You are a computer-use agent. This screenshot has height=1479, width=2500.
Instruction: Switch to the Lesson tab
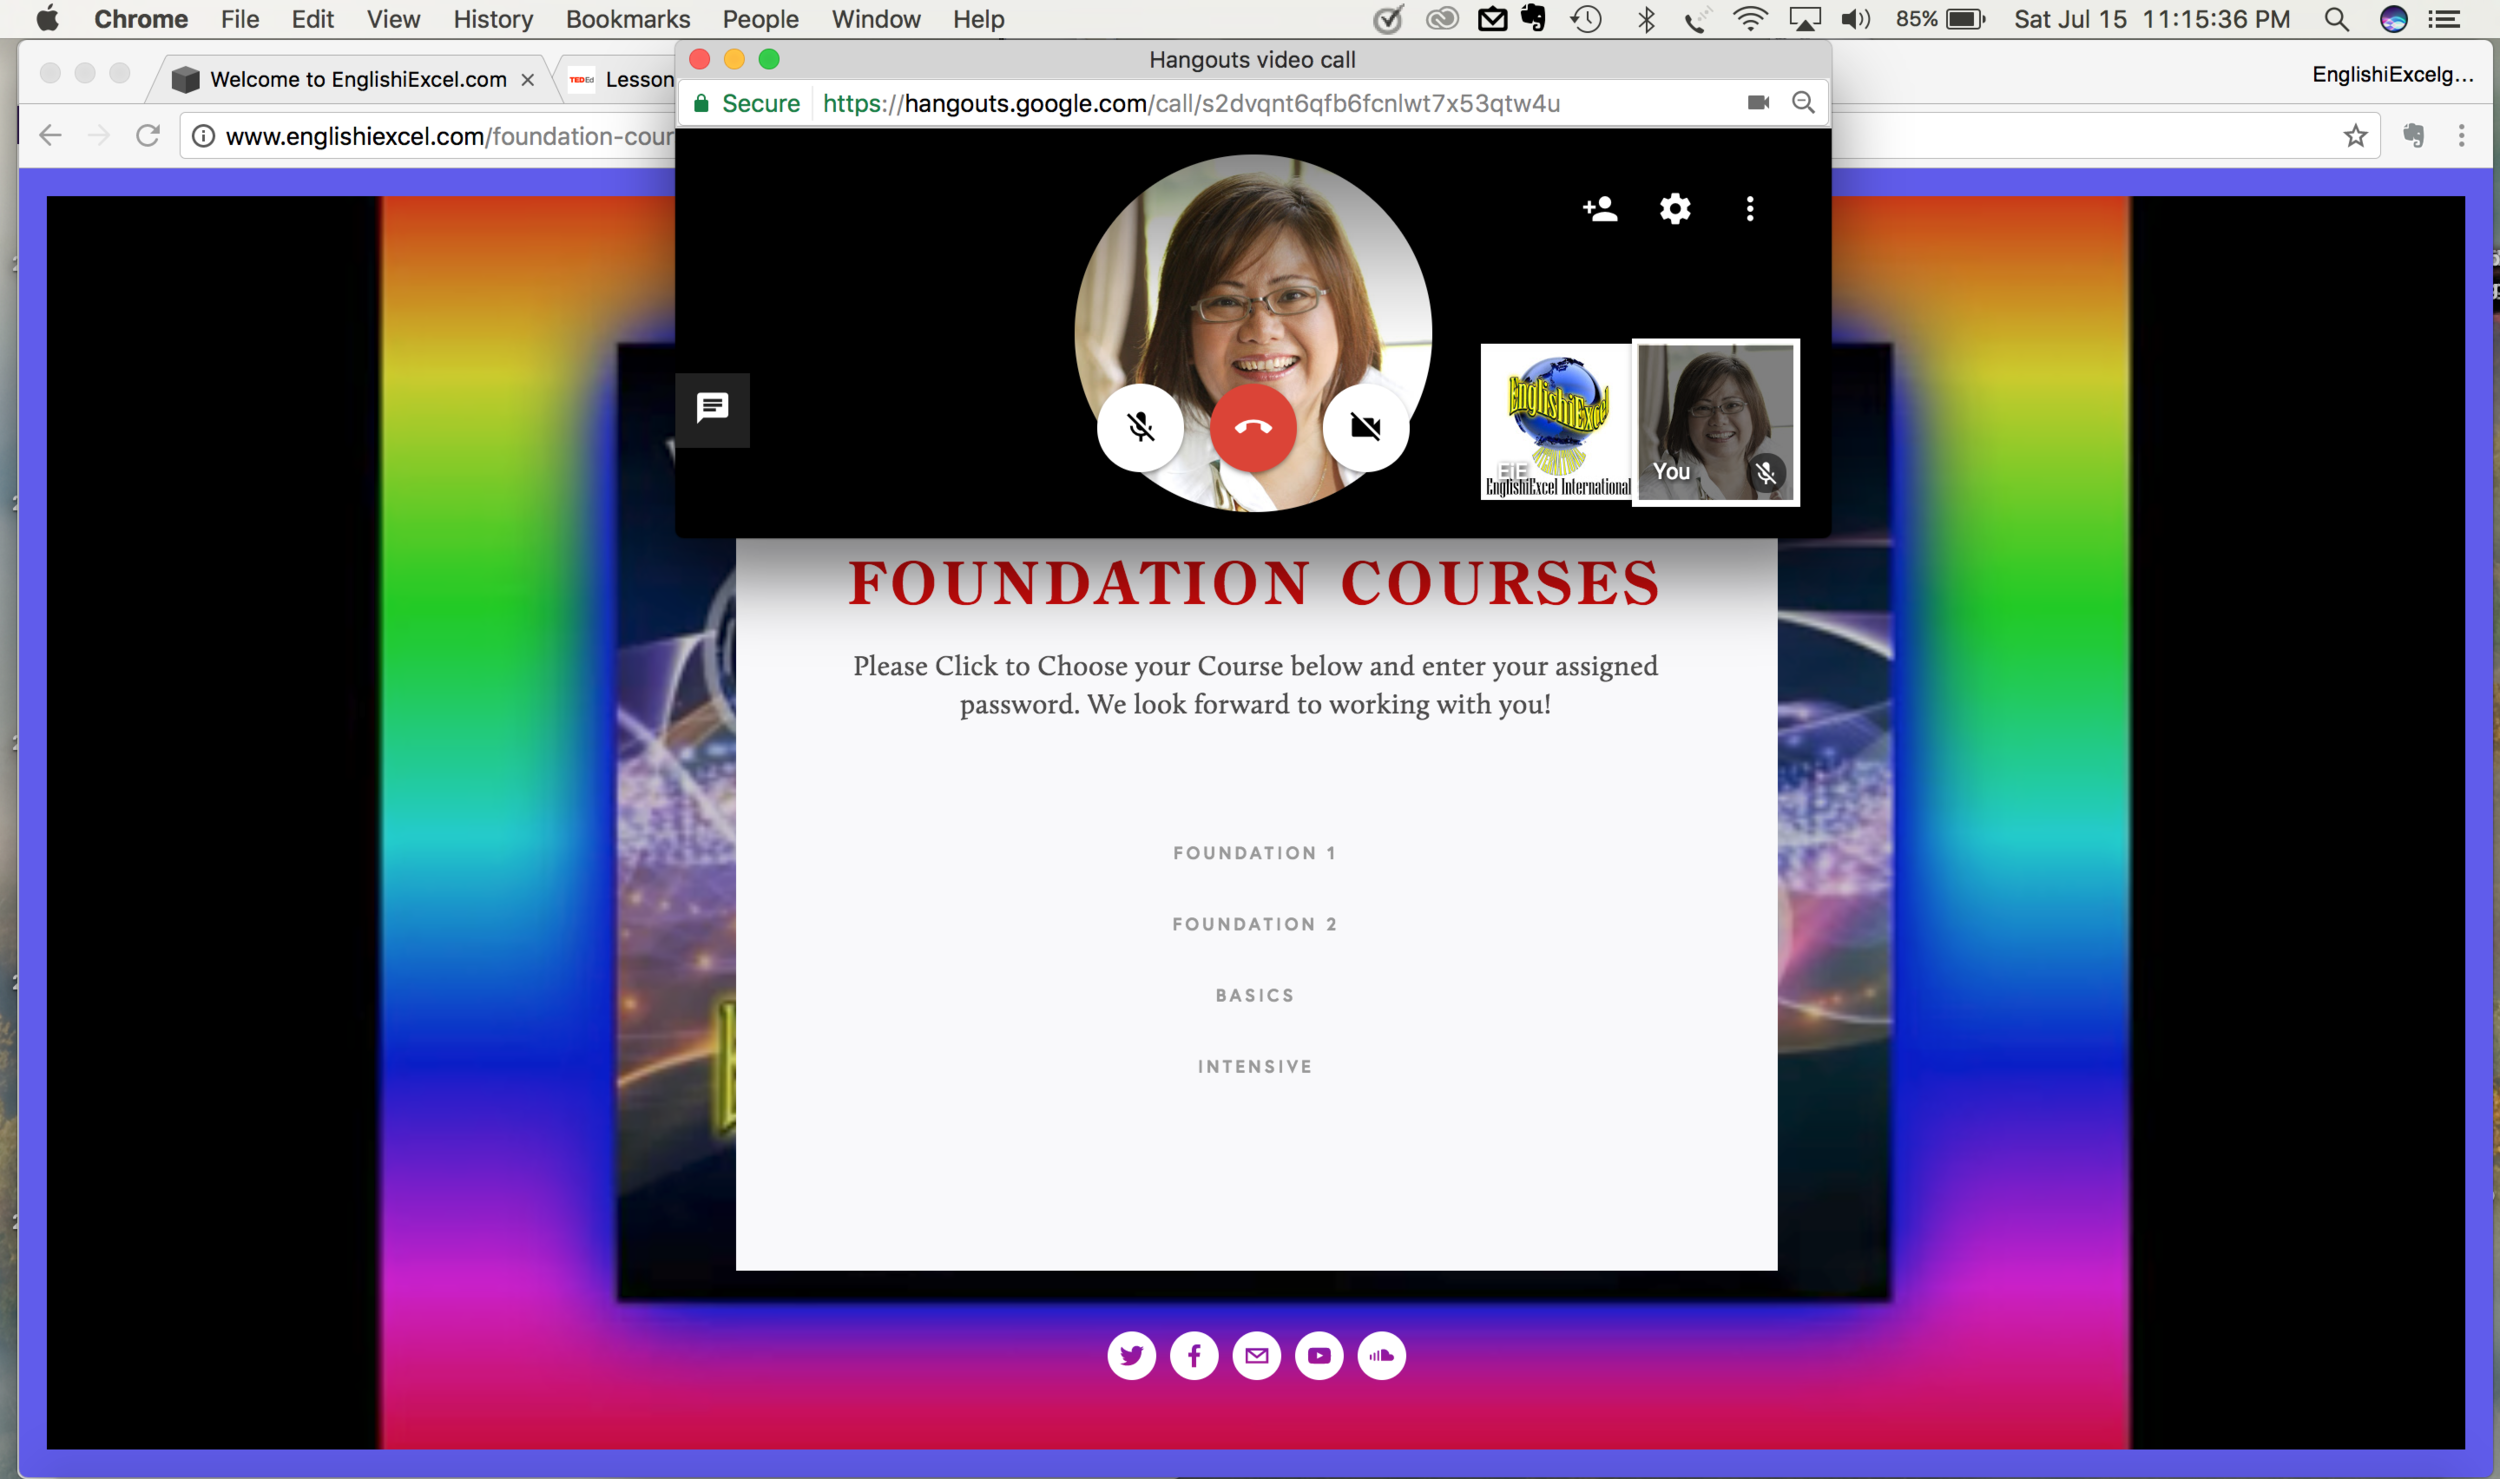click(x=625, y=79)
